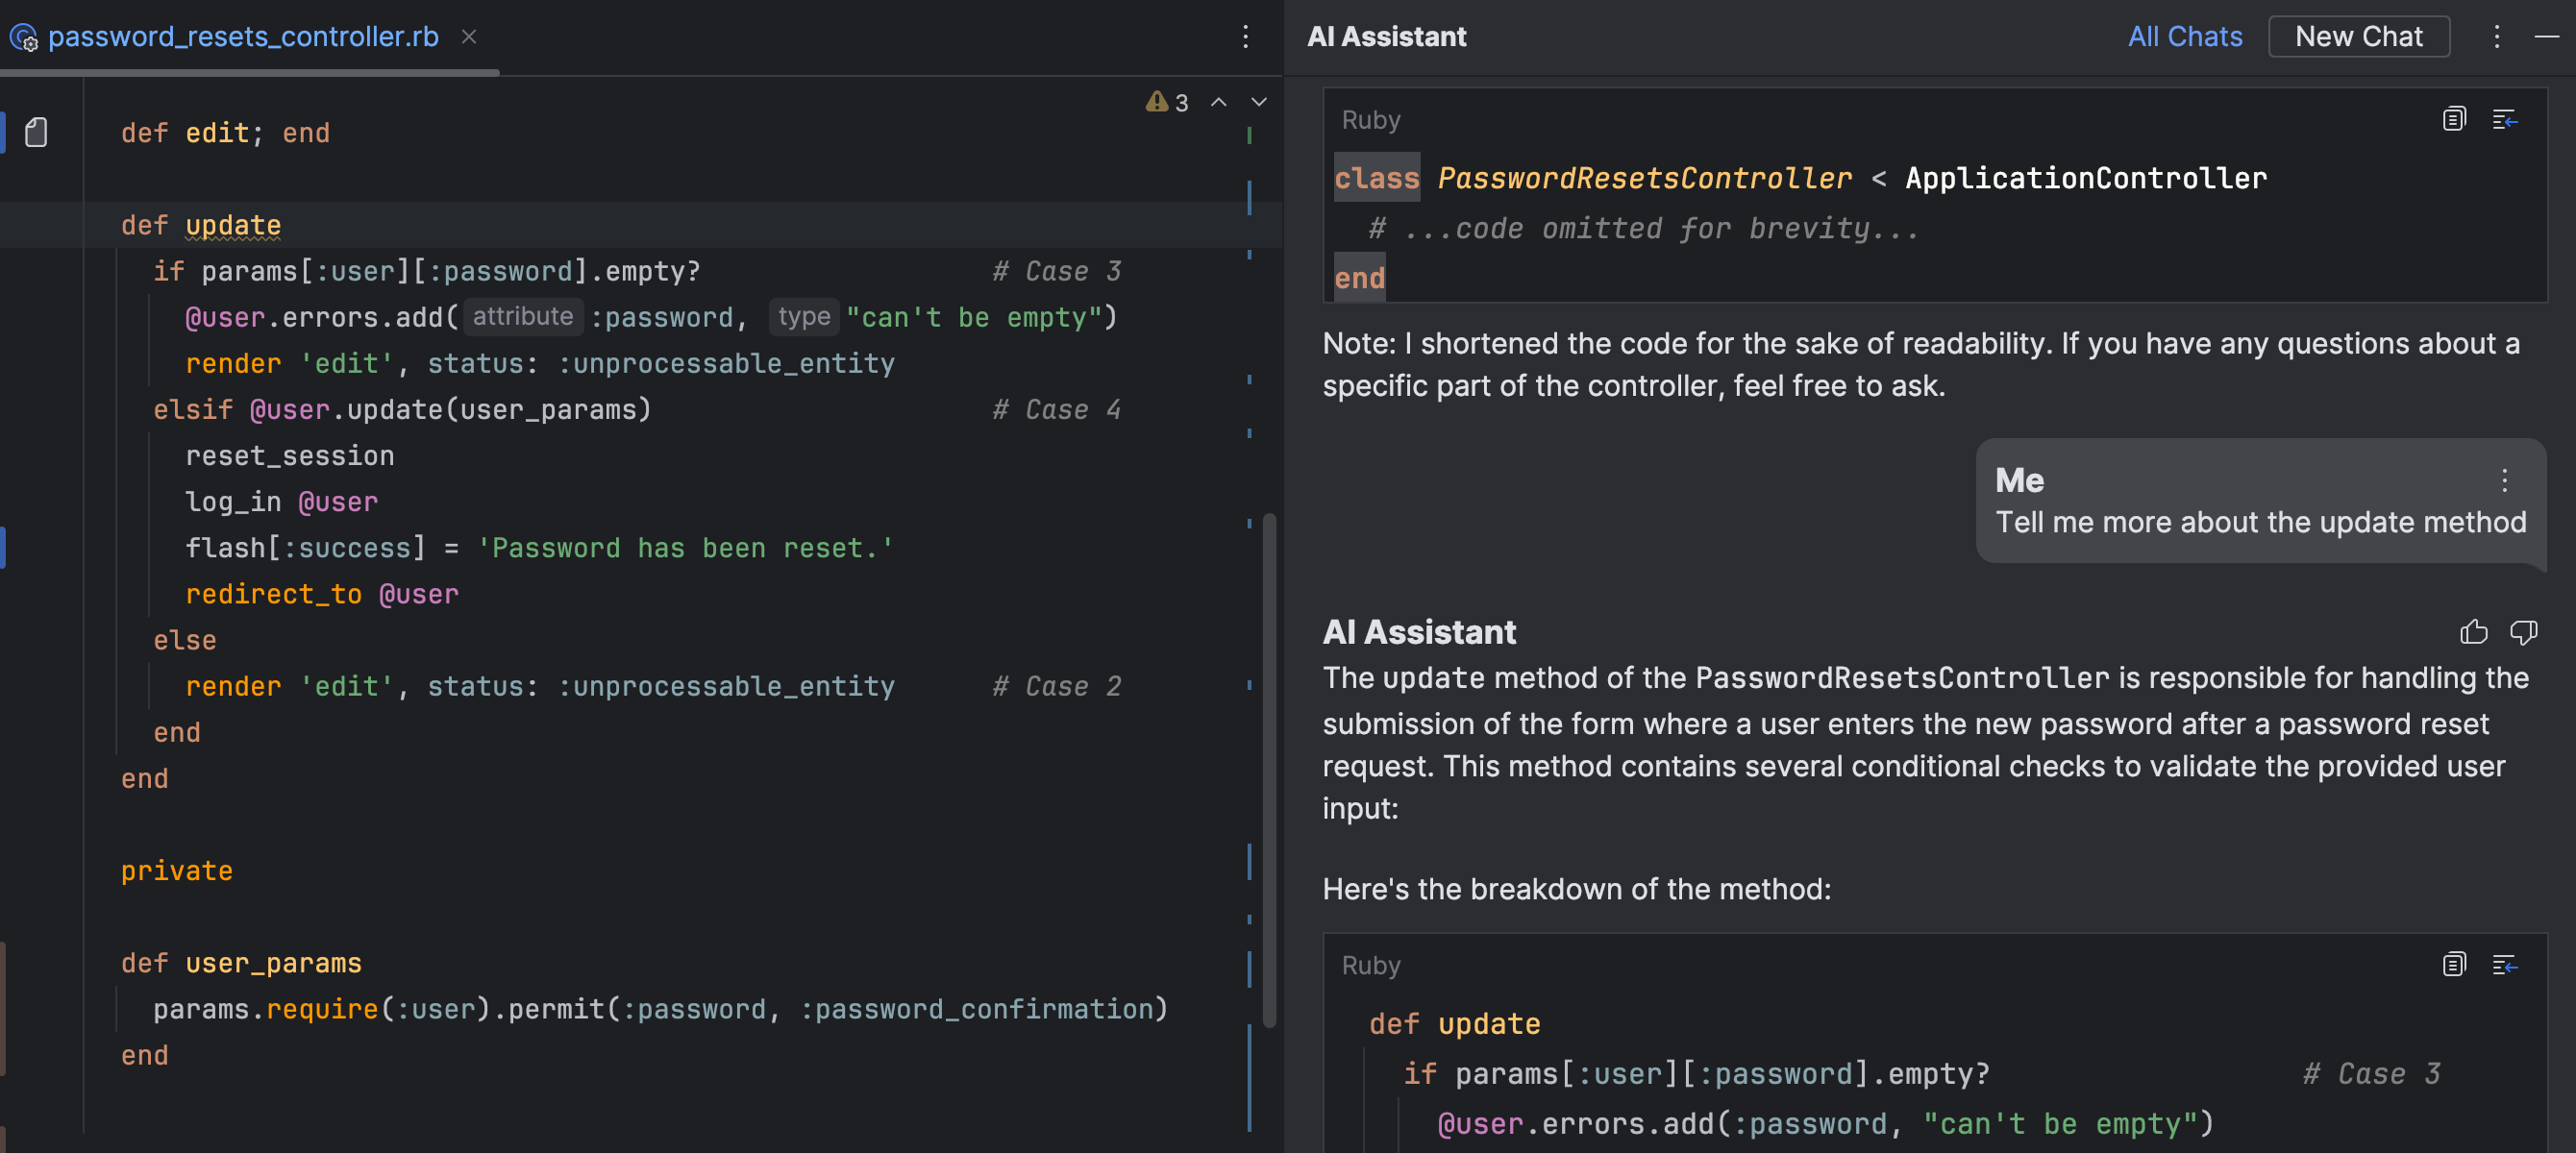The image size is (2576, 1153).
Task: Copy the update method code snippet
Action: 2453,964
